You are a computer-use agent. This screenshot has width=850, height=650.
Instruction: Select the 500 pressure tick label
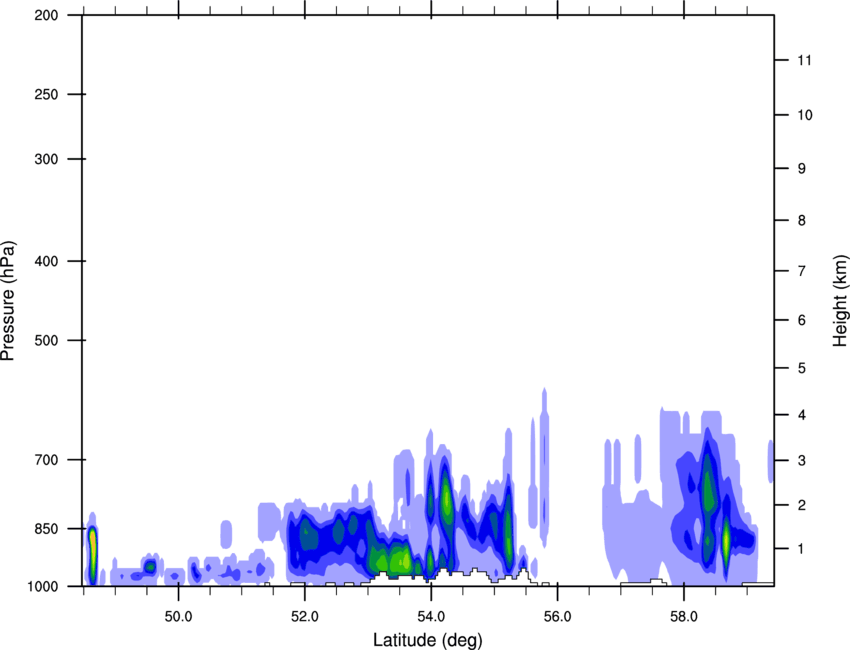pyautogui.click(x=46, y=340)
